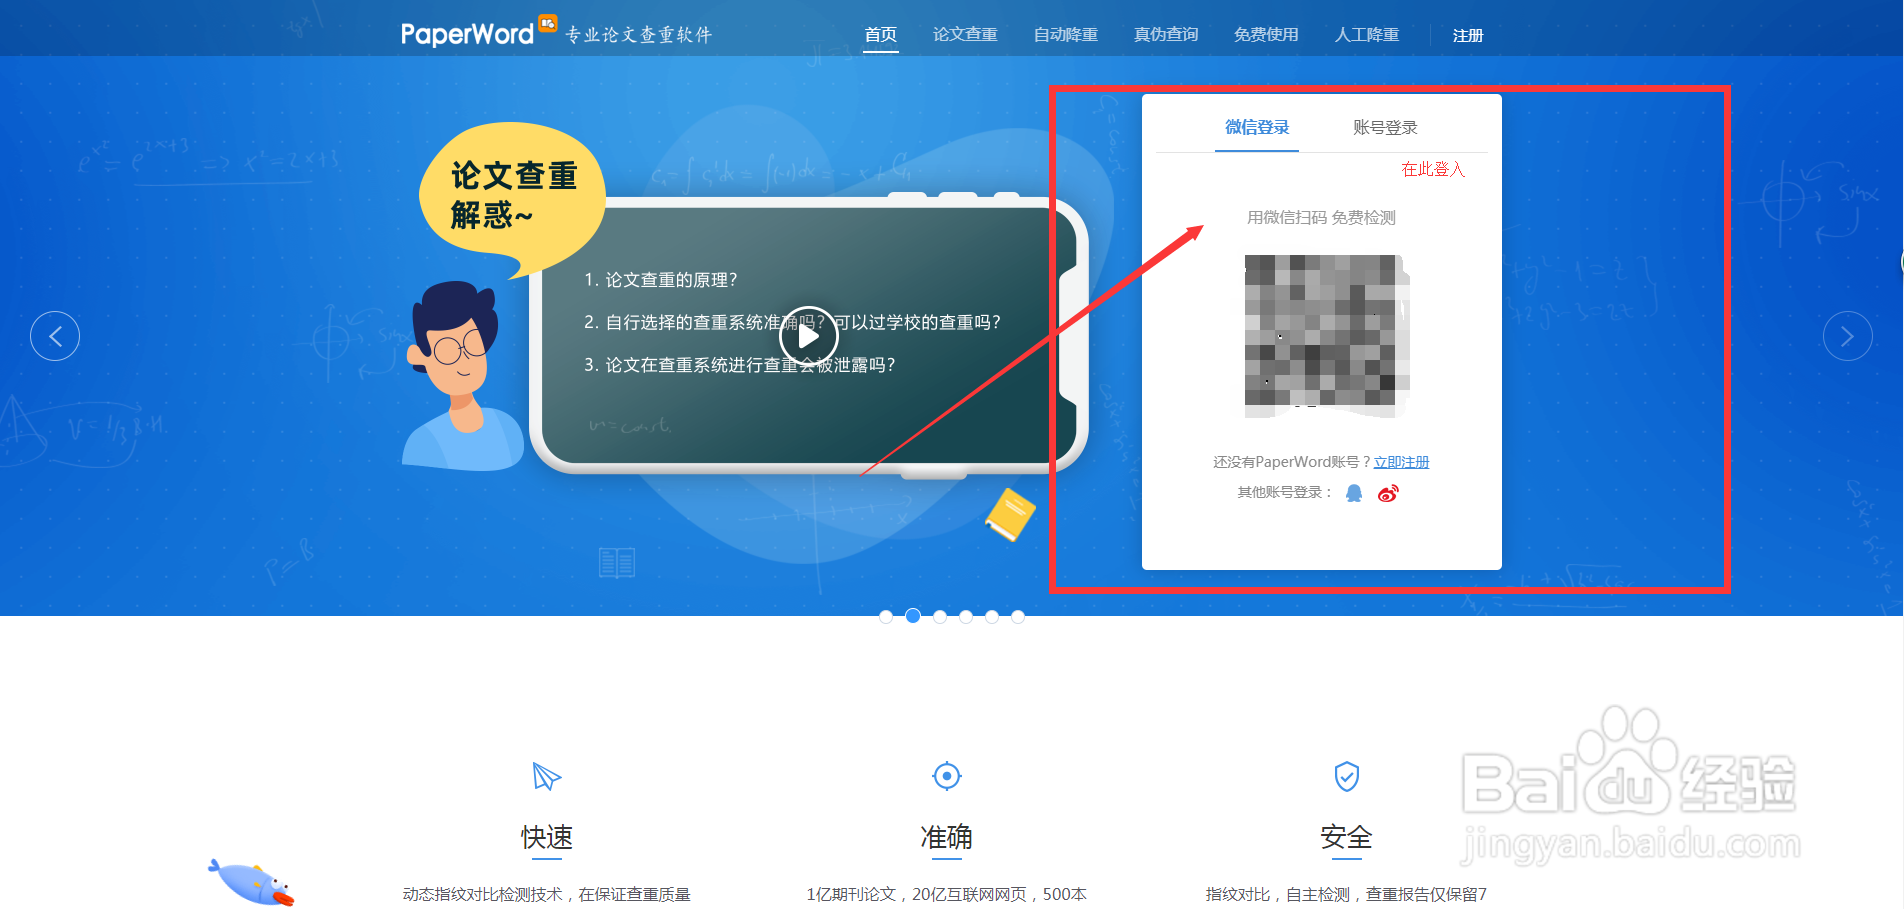
Task: Click the next carousel arrow
Action: (x=1848, y=336)
